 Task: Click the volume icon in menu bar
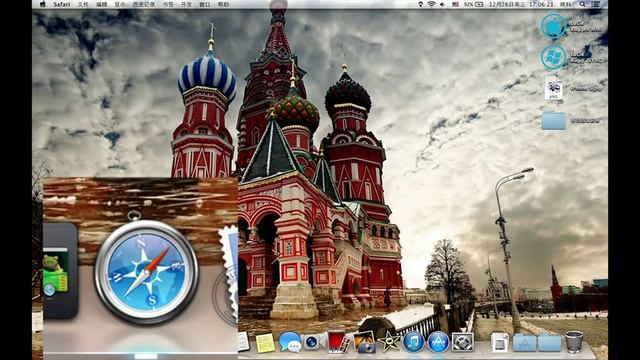(x=443, y=4)
